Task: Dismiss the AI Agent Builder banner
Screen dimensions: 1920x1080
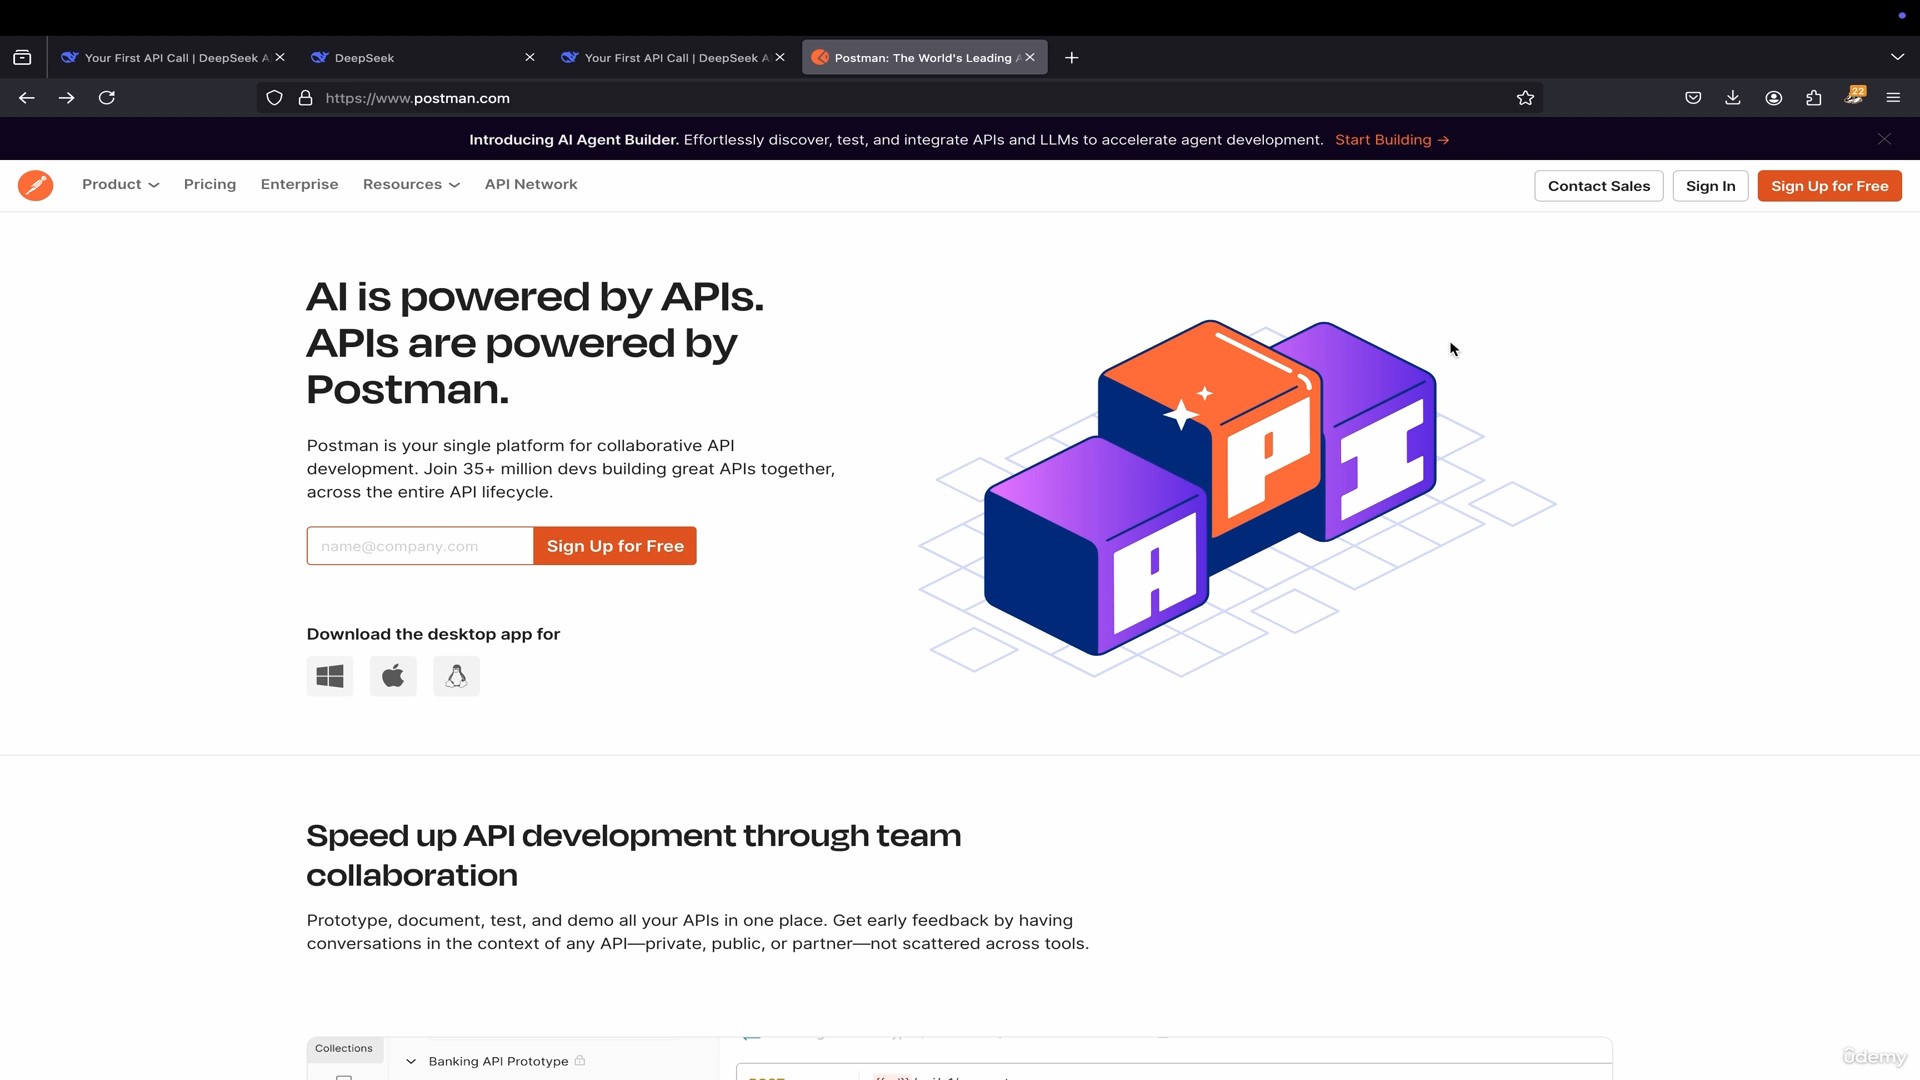Action: pos(1884,139)
